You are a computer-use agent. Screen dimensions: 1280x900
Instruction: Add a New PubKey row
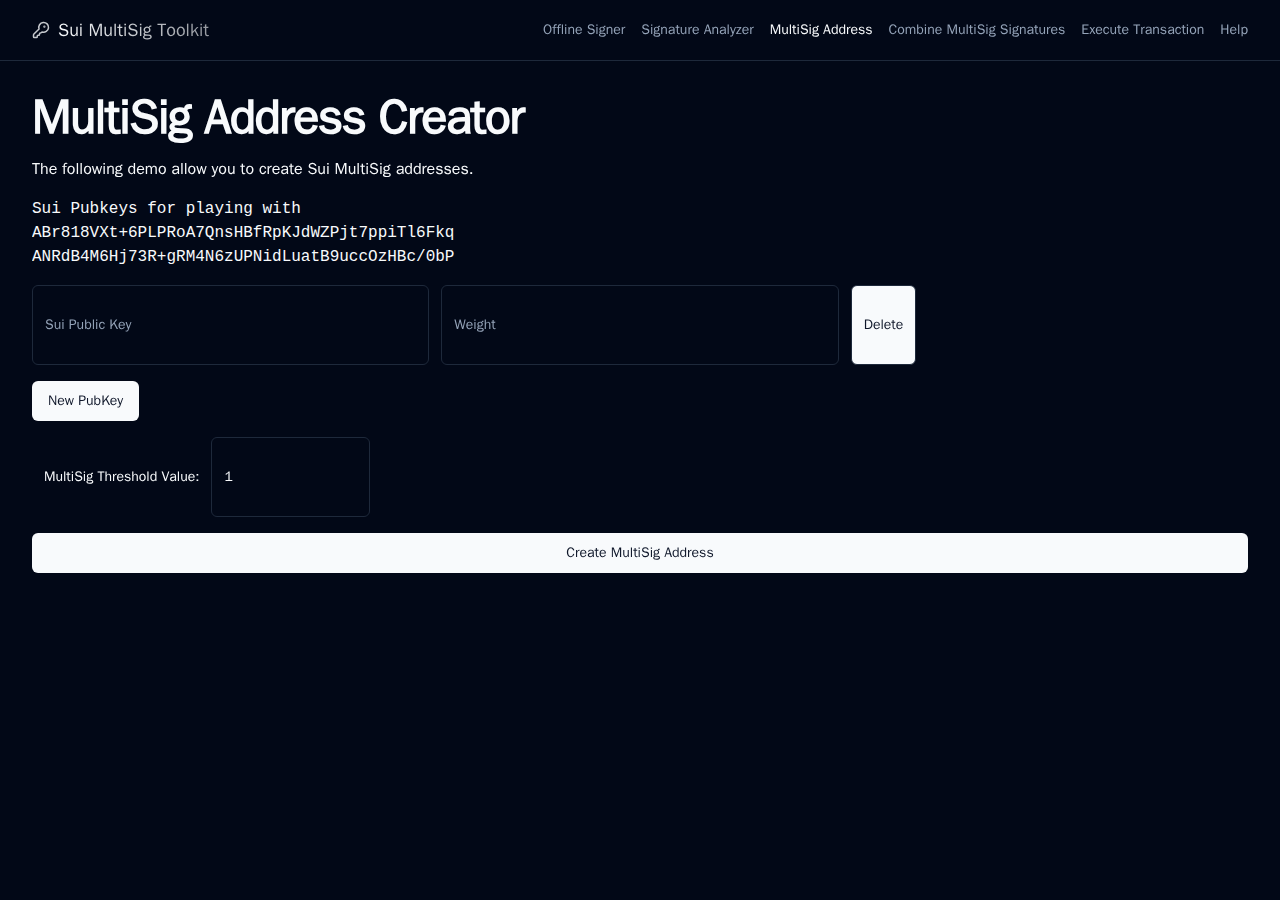pos(85,401)
